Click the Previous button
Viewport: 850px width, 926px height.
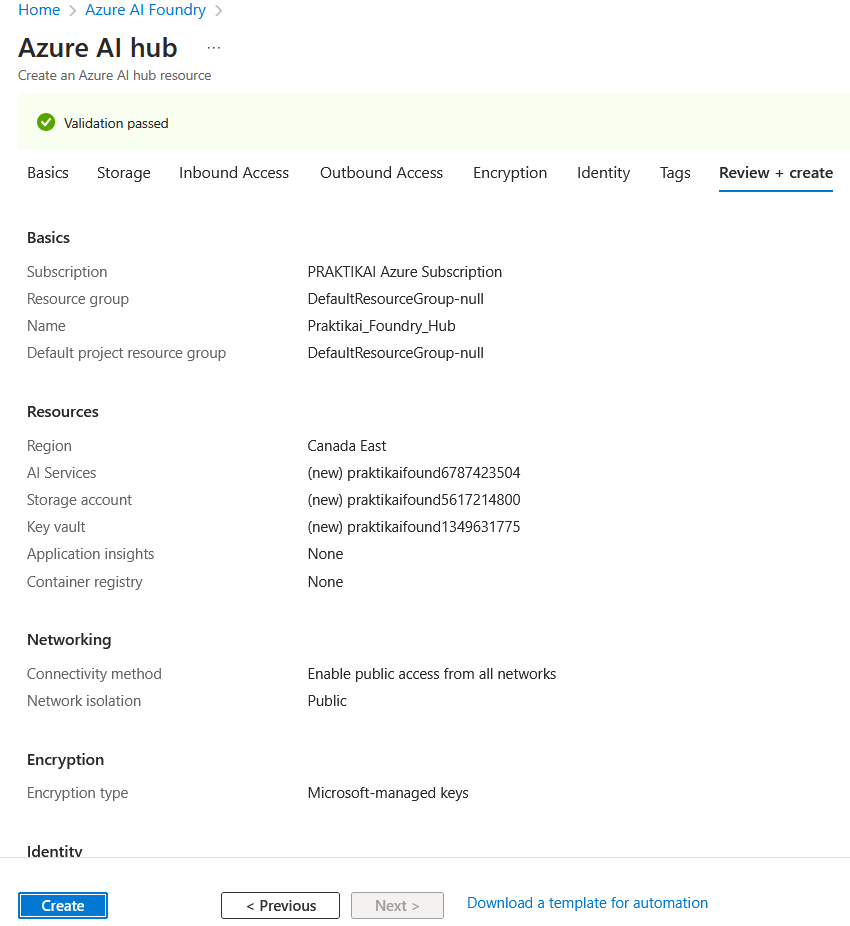pyautogui.click(x=280, y=905)
